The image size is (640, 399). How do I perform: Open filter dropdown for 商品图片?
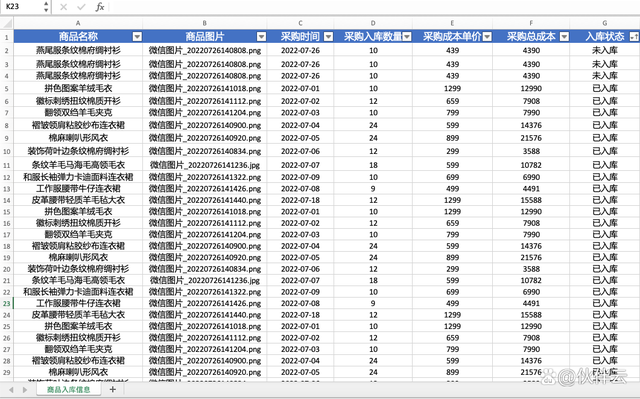coord(261,37)
